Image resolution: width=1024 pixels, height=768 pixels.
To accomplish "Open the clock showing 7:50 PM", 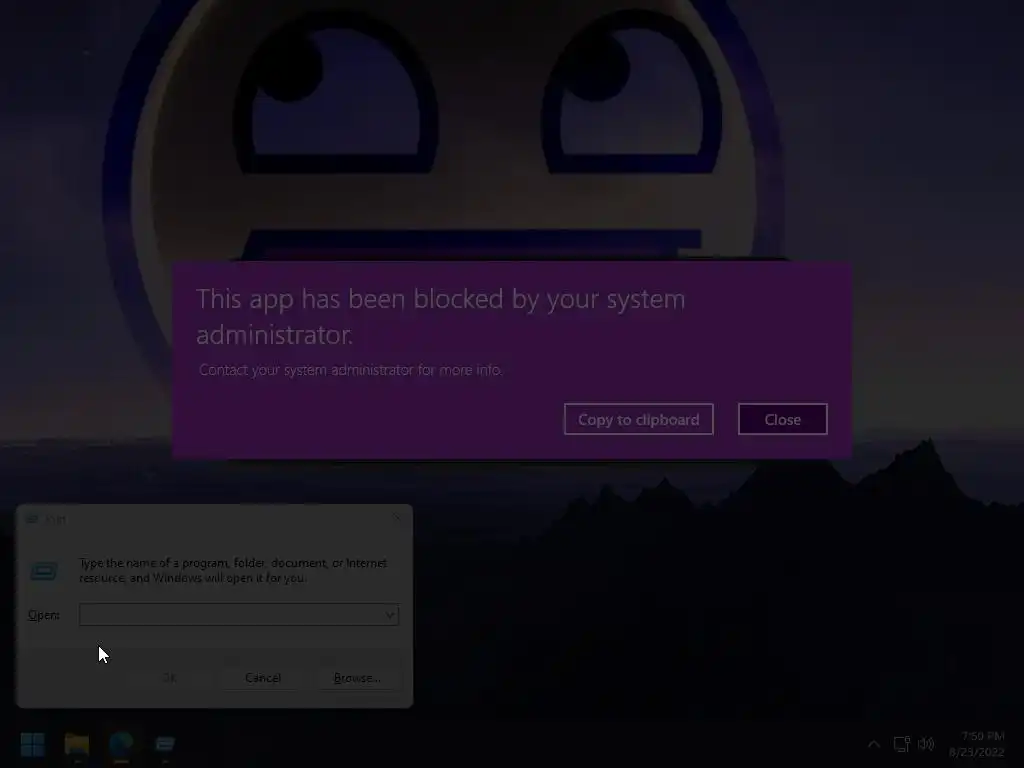I will 977,744.
